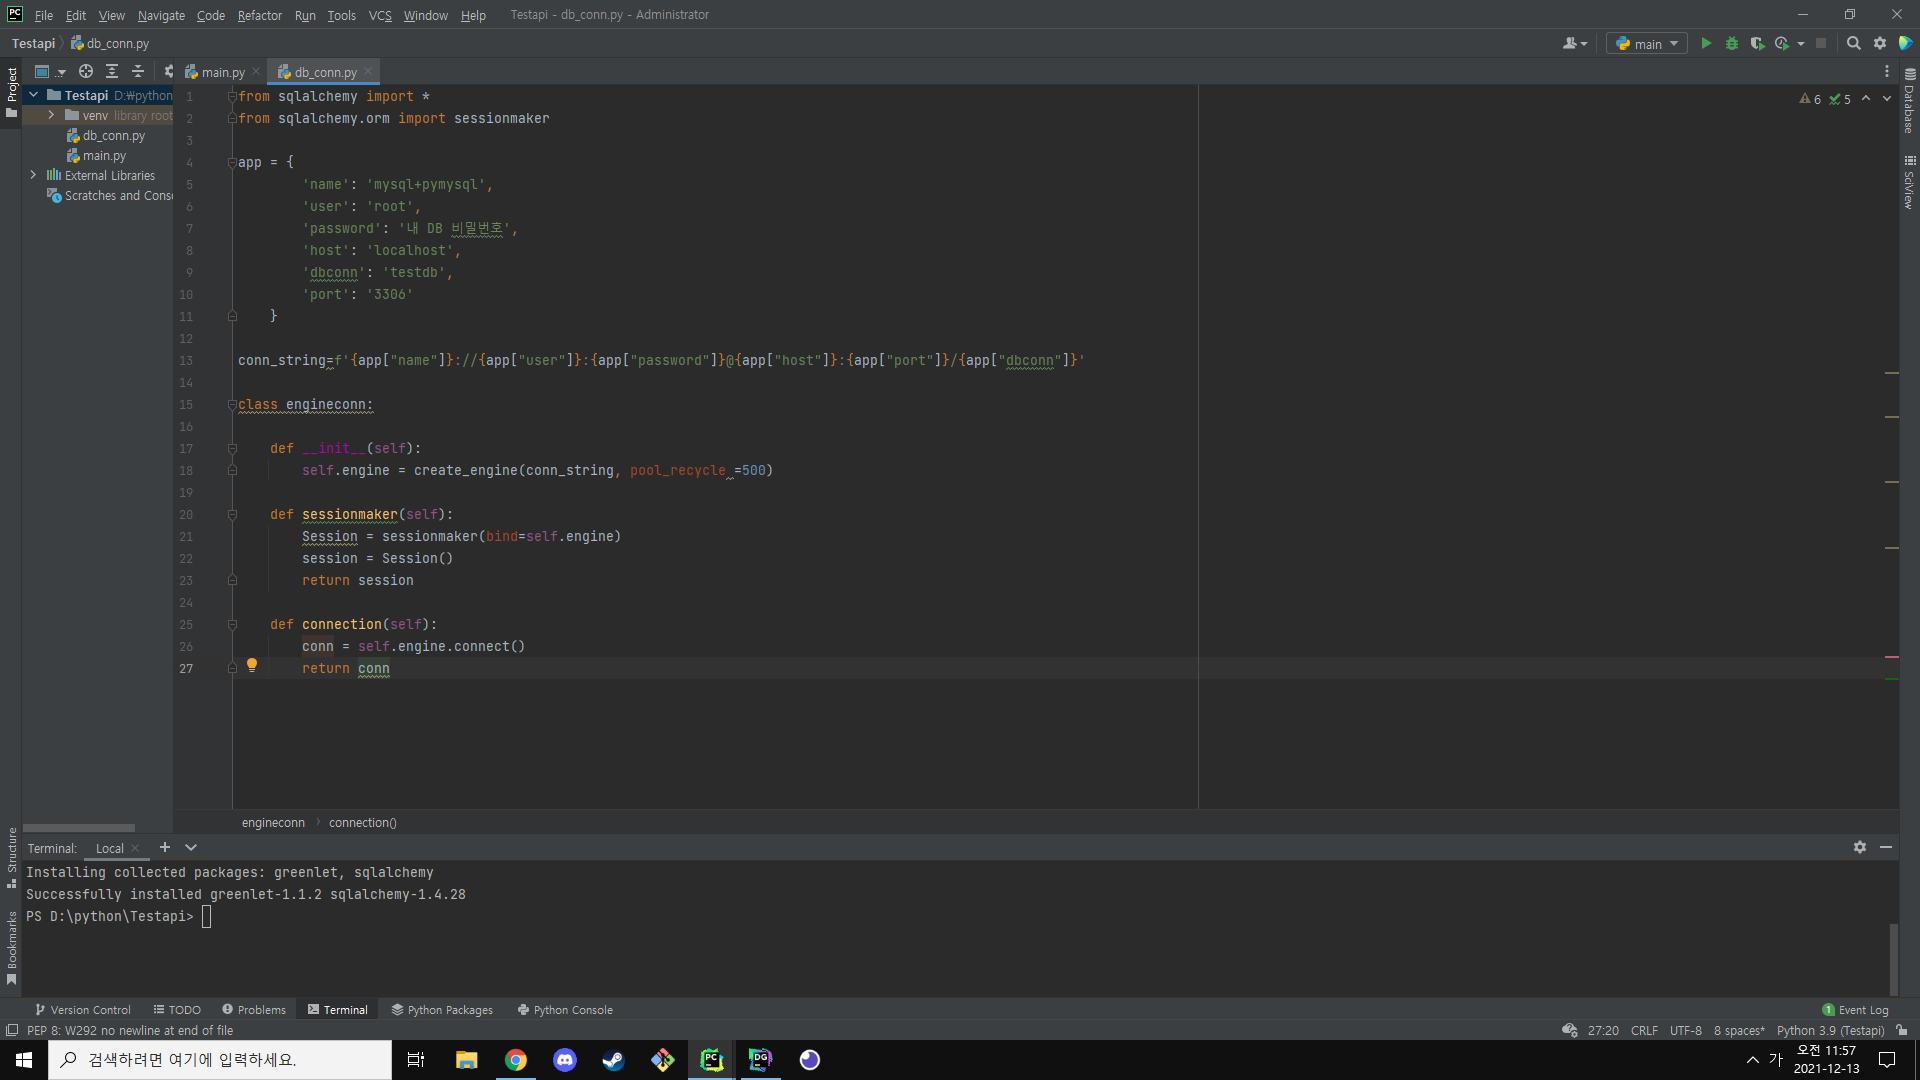Image resolution: width=1920 pixels, height=1080 pixels.
Task: Toggle the Bookmarks tool window
Action: (x=11, y=946)
